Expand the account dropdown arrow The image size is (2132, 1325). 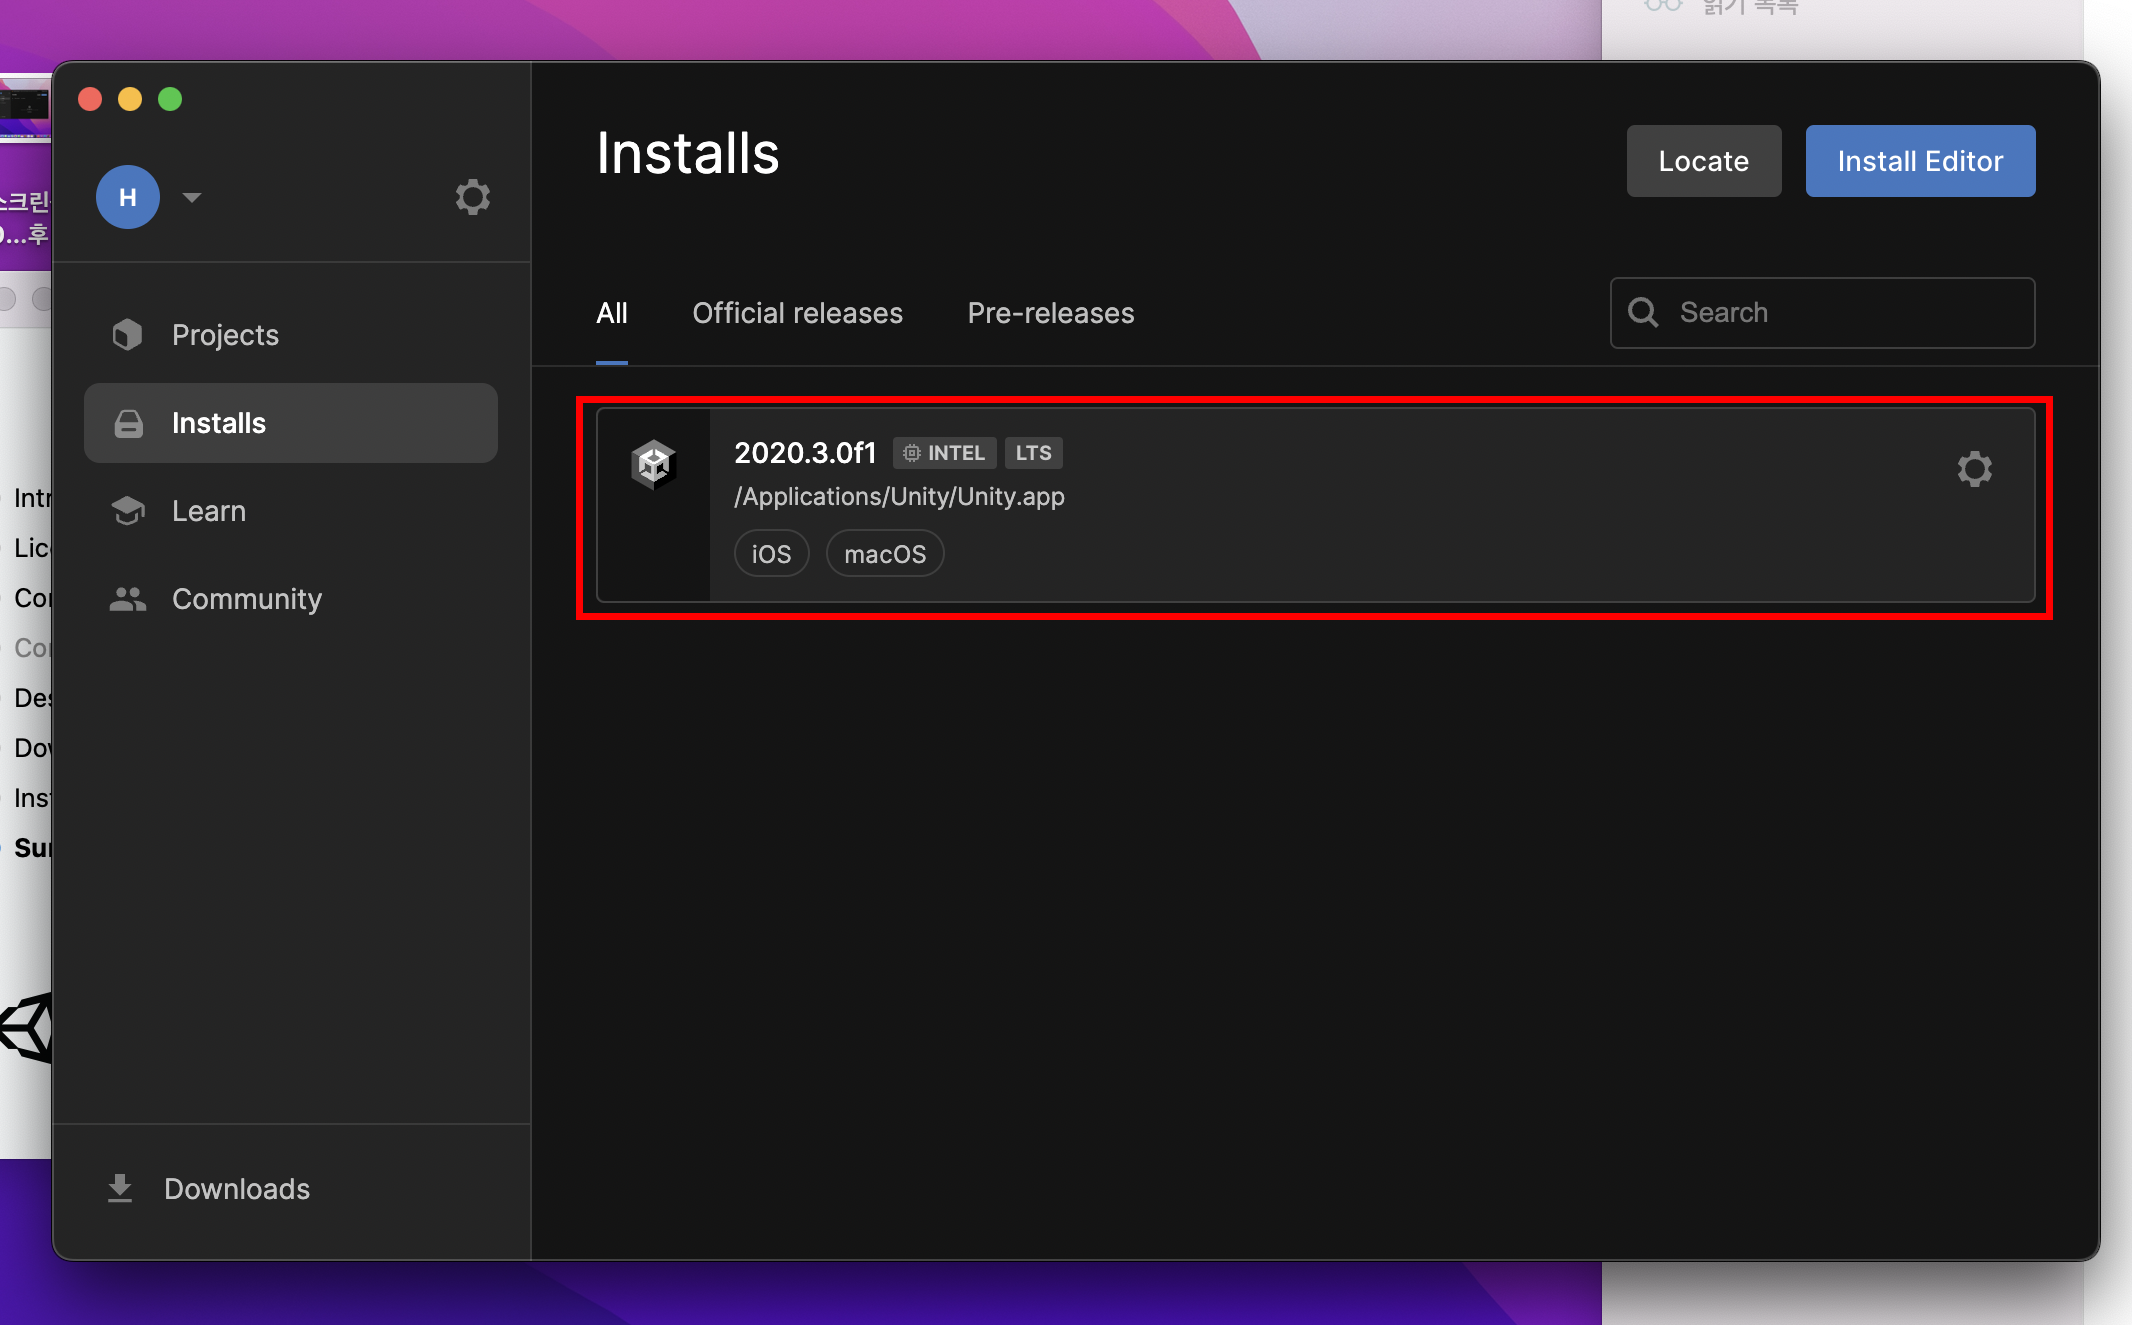pos(192,197)
